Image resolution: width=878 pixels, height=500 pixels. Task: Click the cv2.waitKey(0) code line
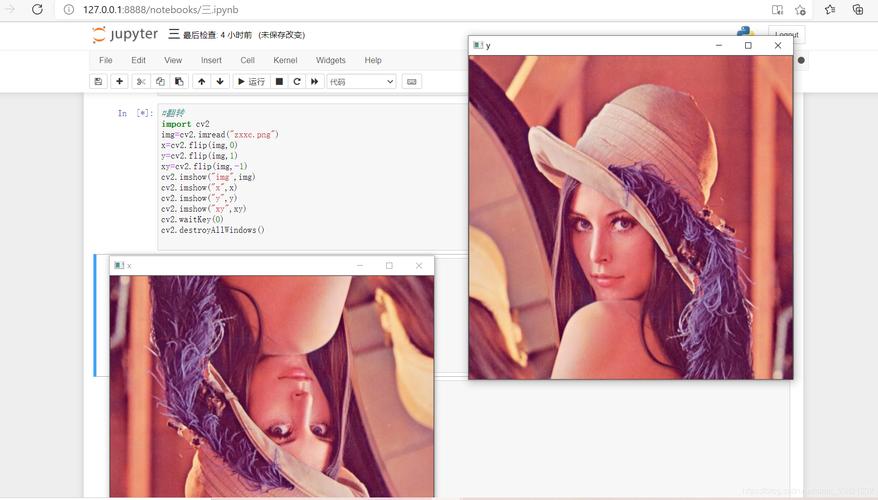pyautogui.click(x=192, y=219)
